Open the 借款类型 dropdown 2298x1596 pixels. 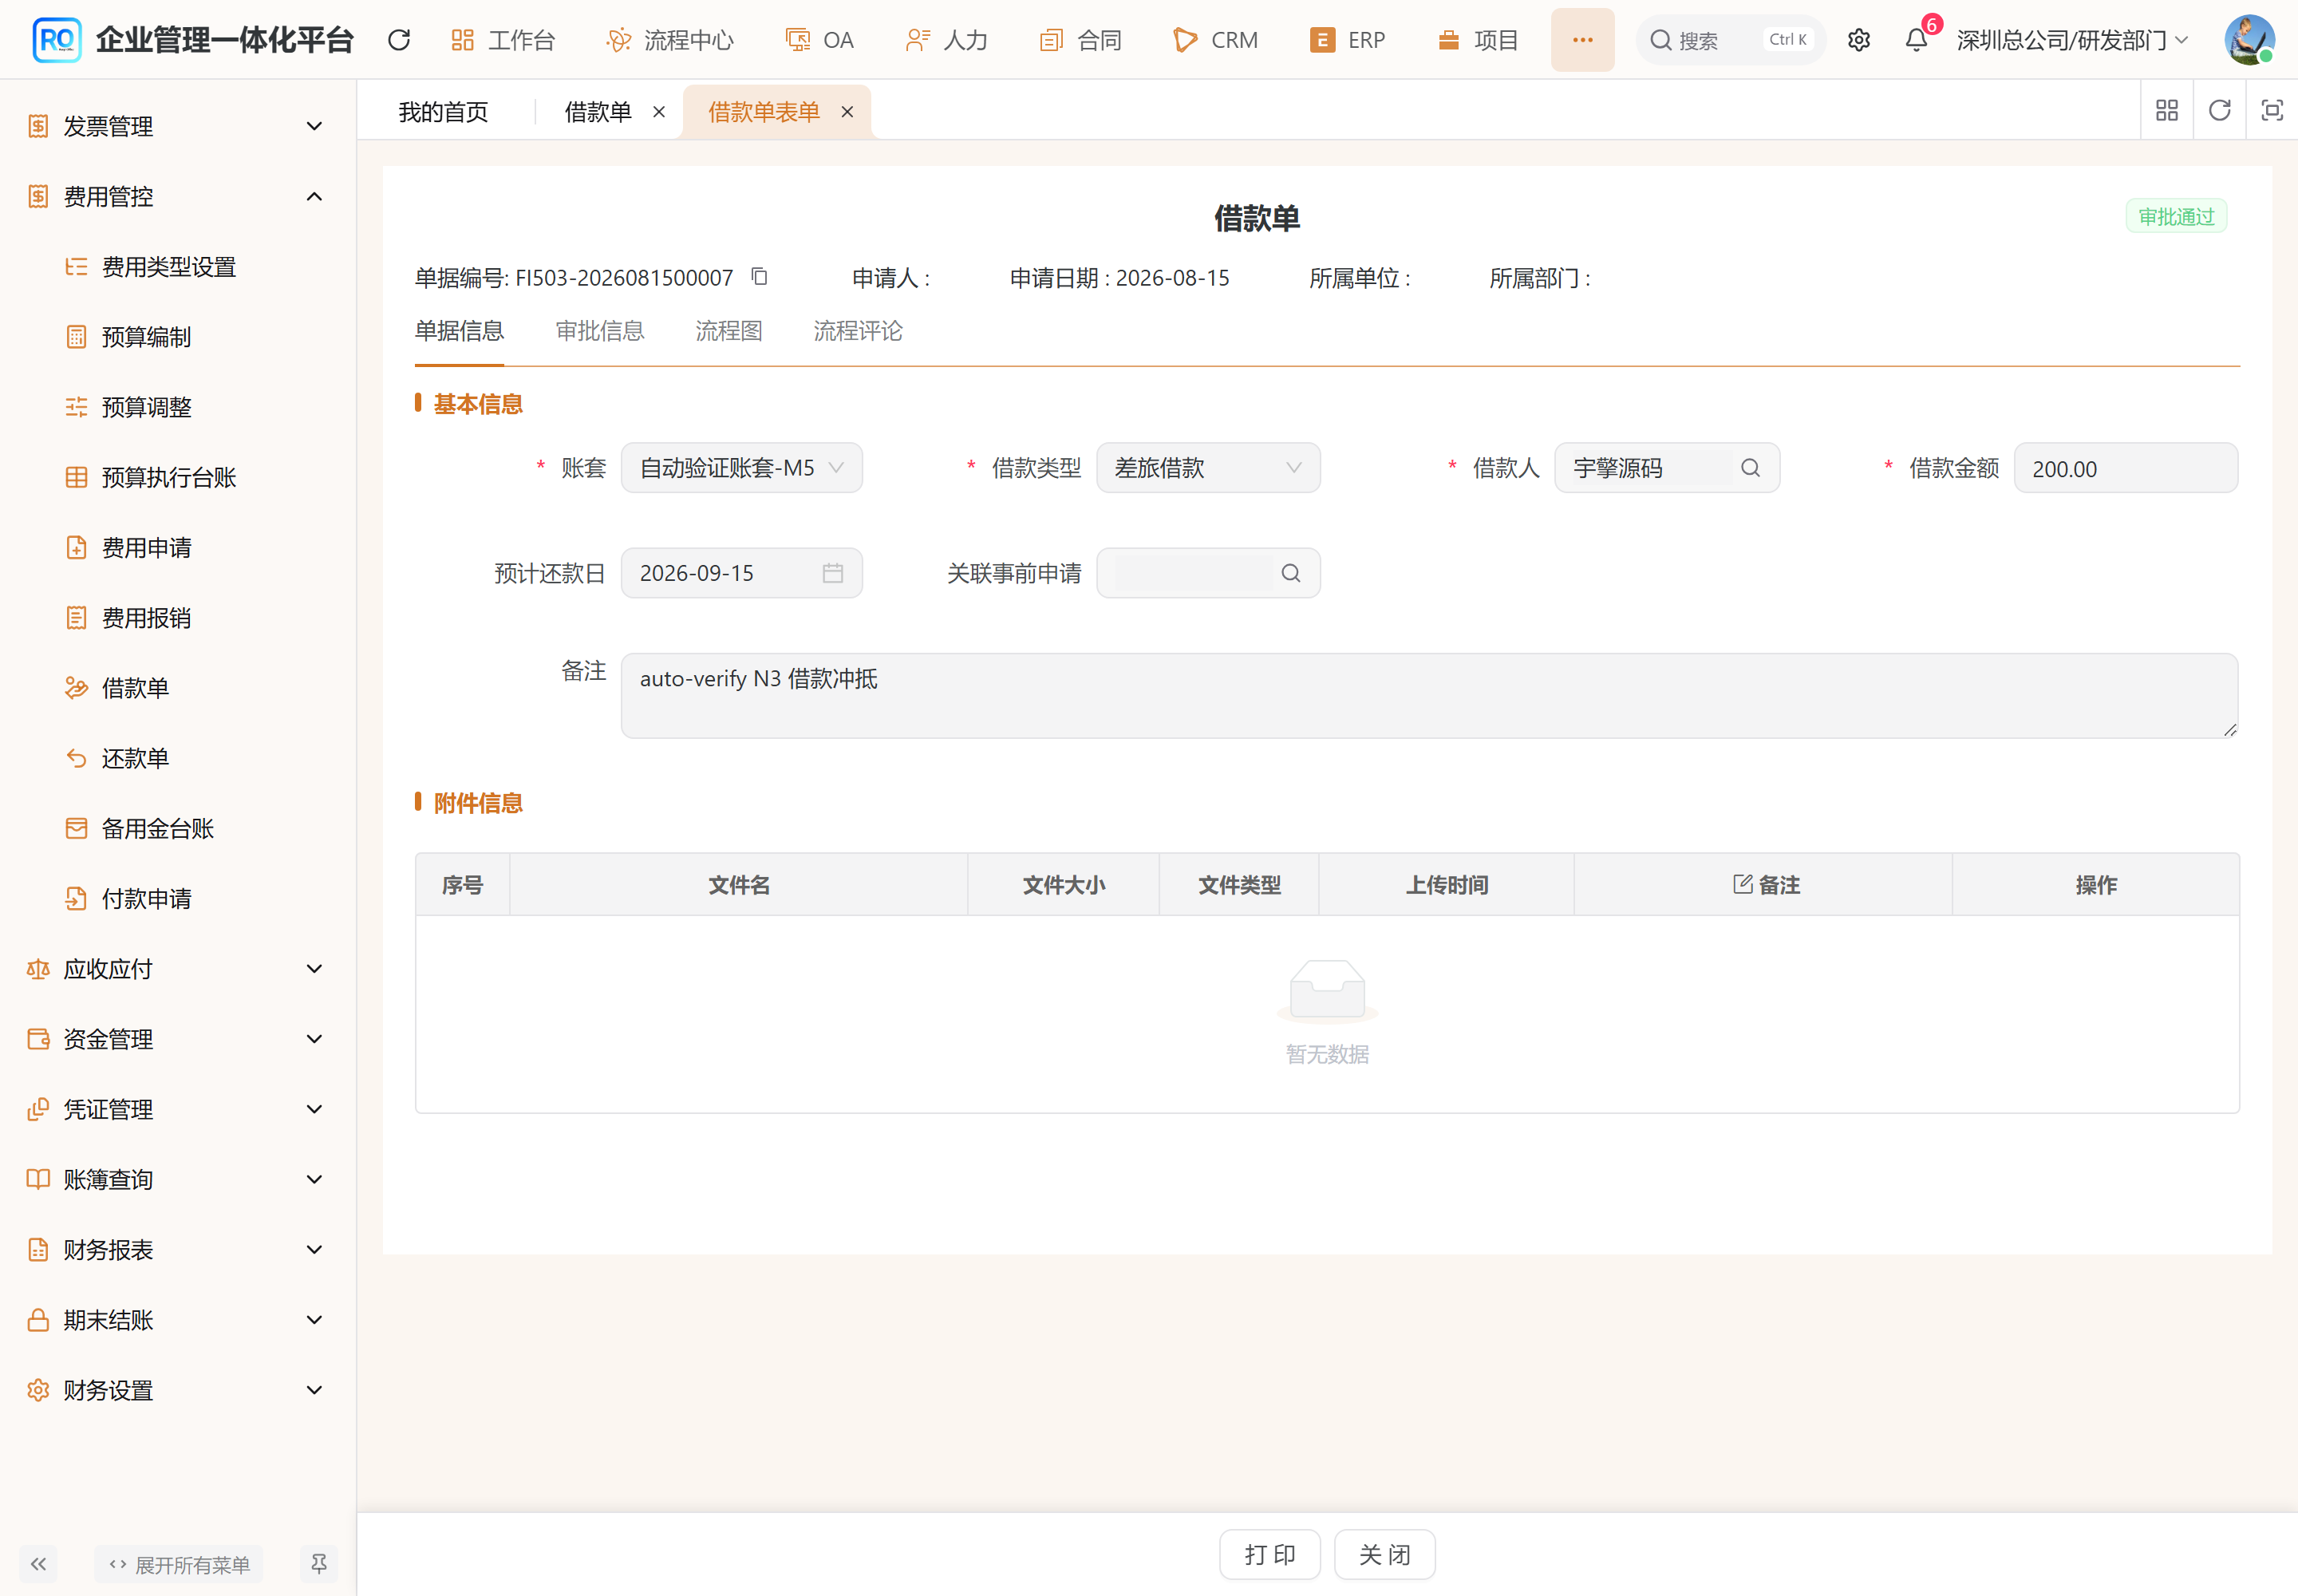pos(1208,468)
